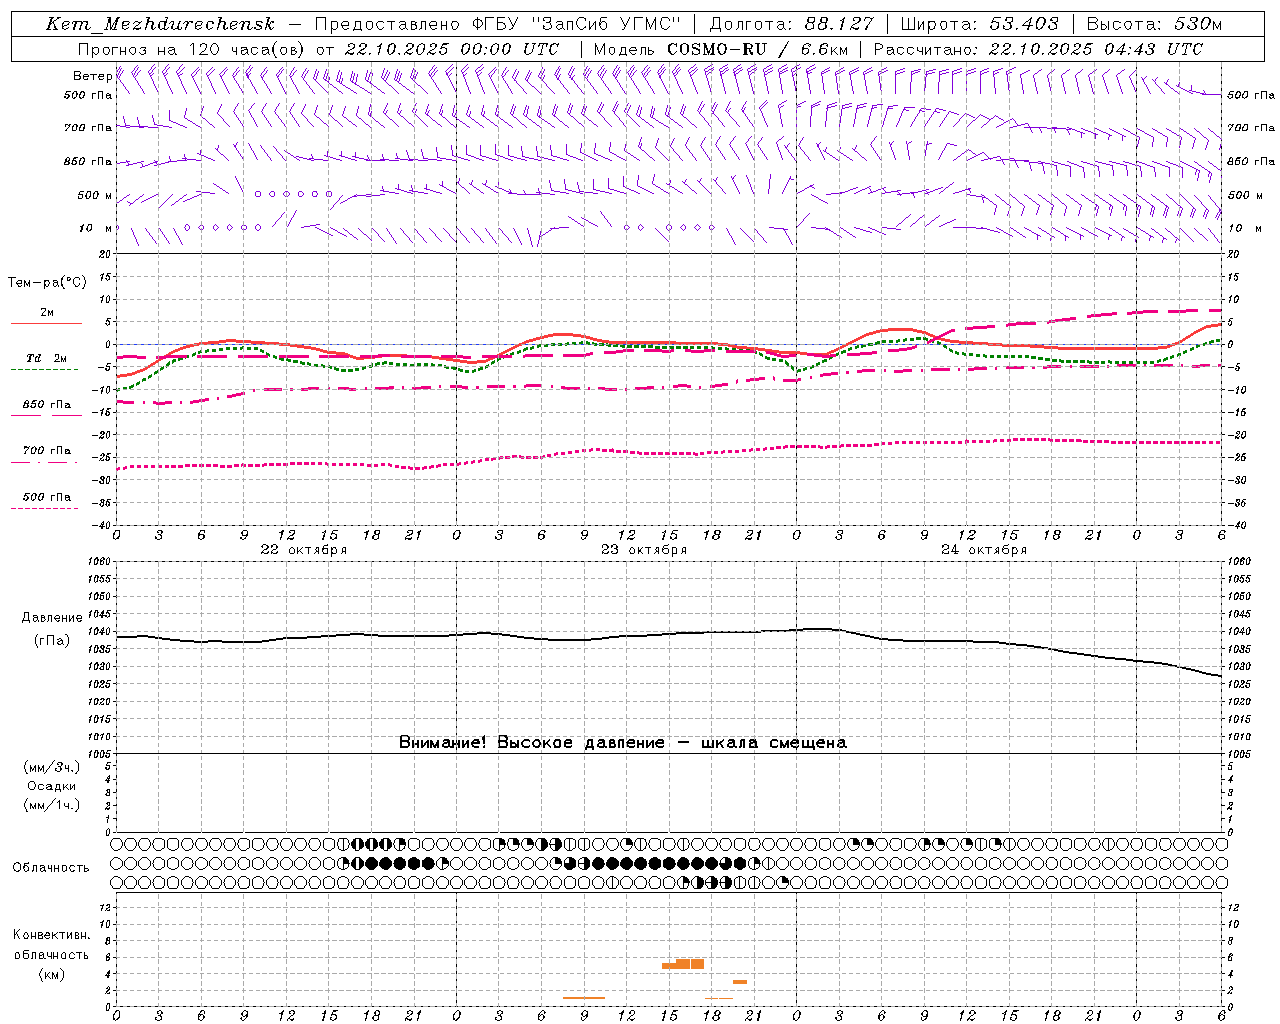Click the (гПа) pressure unit label

(52, 641)
